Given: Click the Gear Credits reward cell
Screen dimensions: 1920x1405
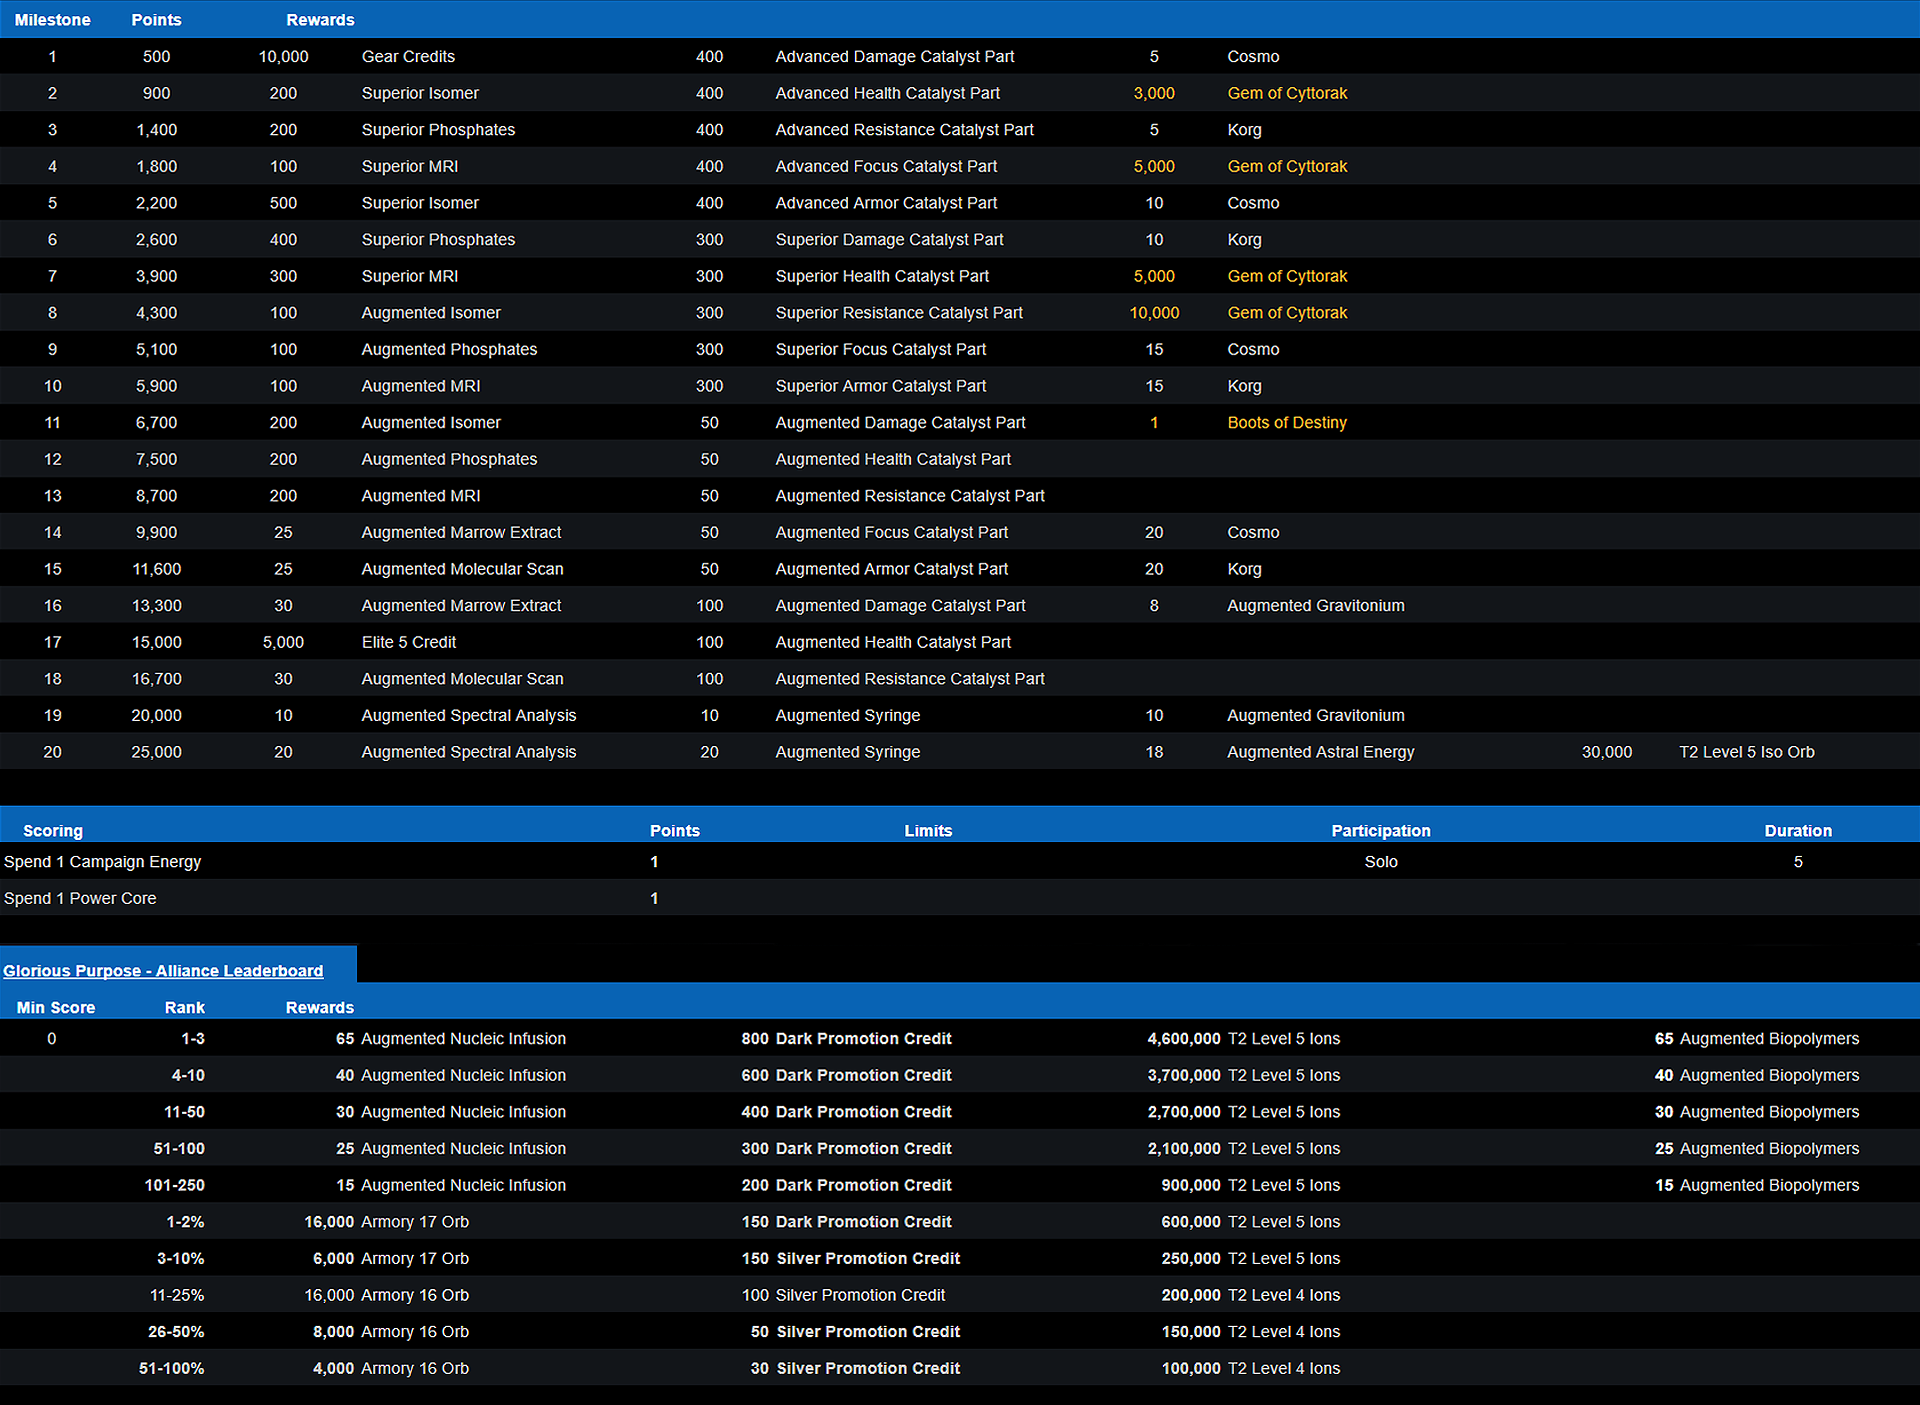Looking at the screenshot, I should [408, 57].
